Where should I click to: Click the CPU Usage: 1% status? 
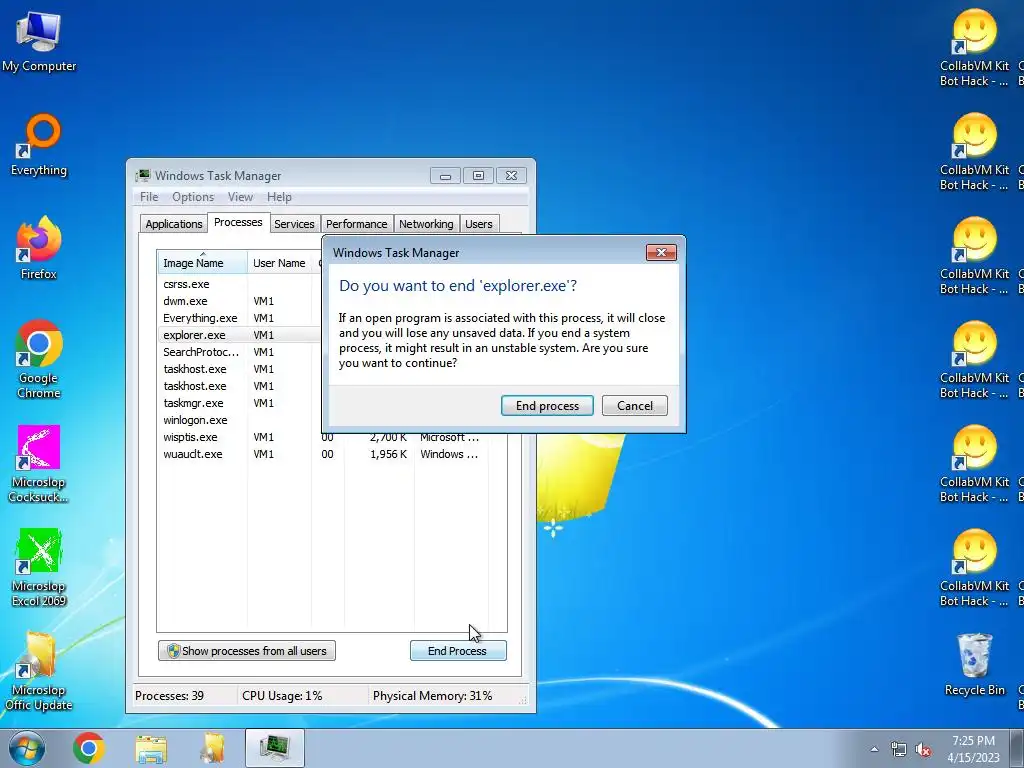(x=282, y=696)
